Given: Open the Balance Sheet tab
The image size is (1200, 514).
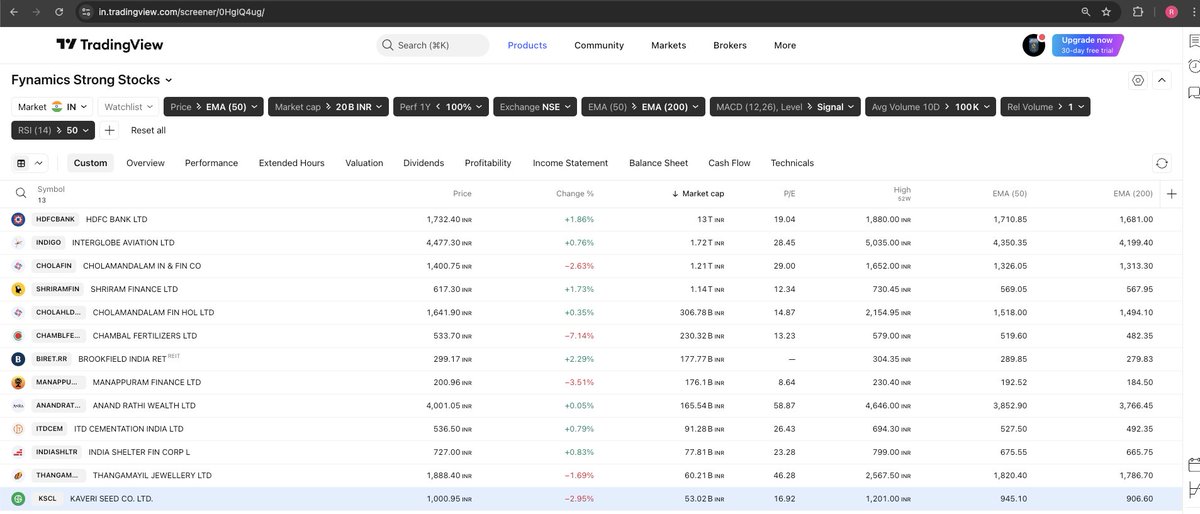Looking at the screenshot, I should (658, 163).
